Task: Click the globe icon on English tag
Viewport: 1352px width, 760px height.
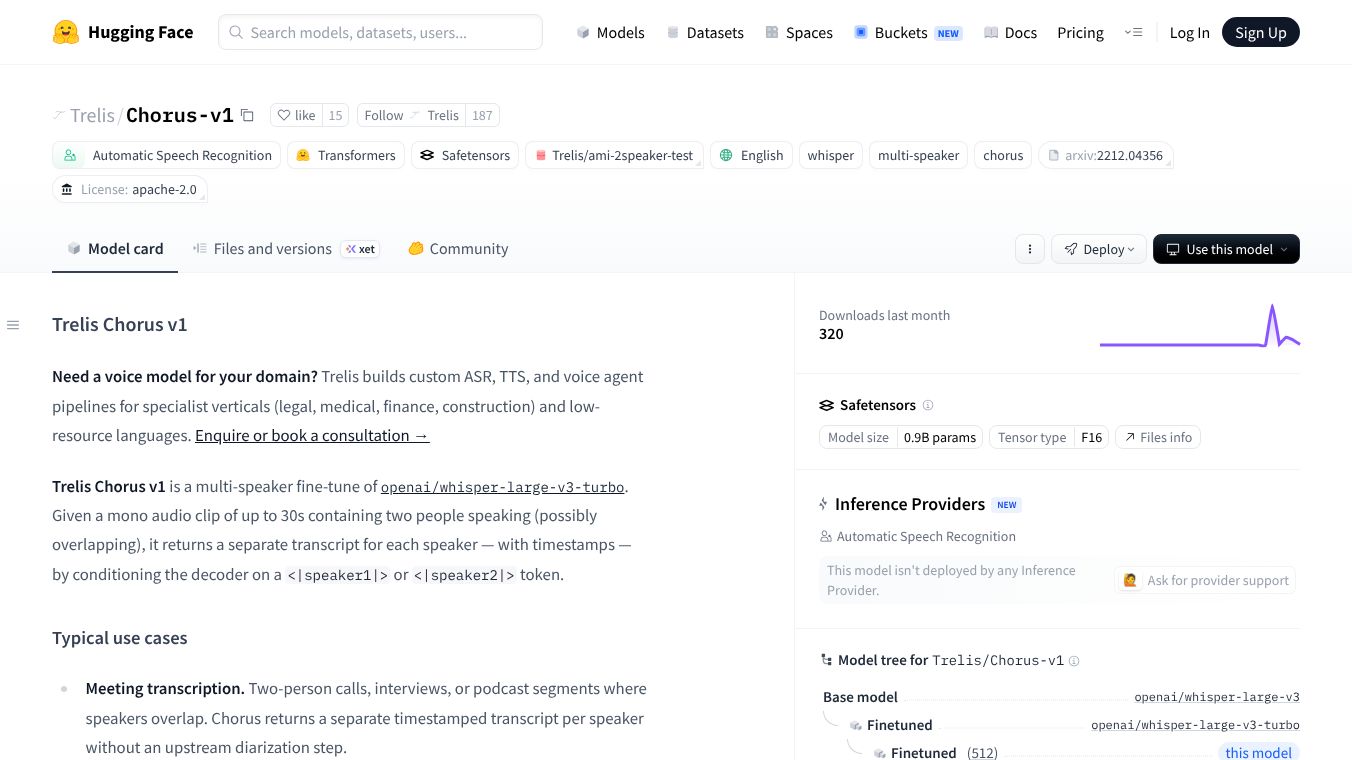Action: pyautogui.click(x=725, y=155)
